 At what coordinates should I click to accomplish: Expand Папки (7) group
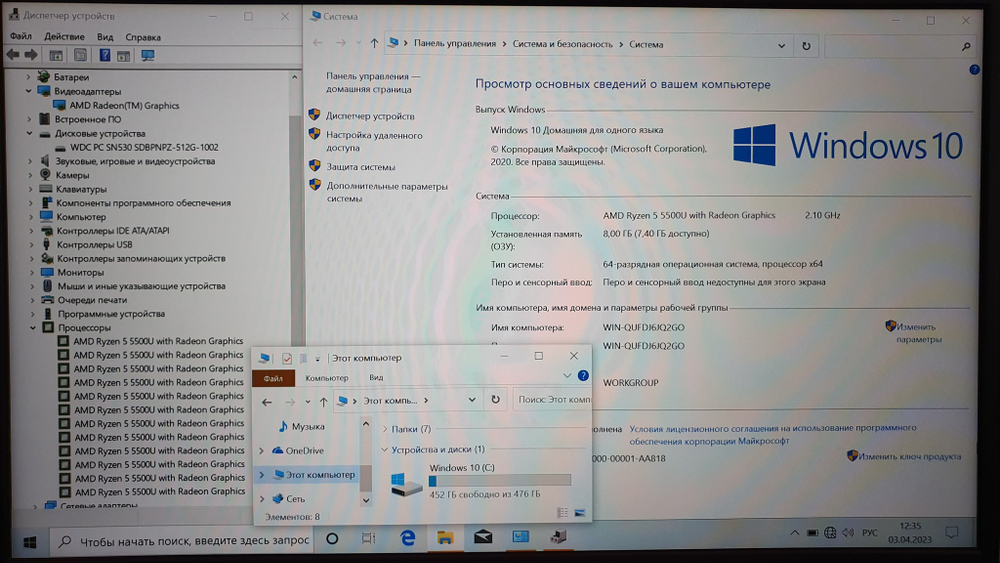point(385,429)
